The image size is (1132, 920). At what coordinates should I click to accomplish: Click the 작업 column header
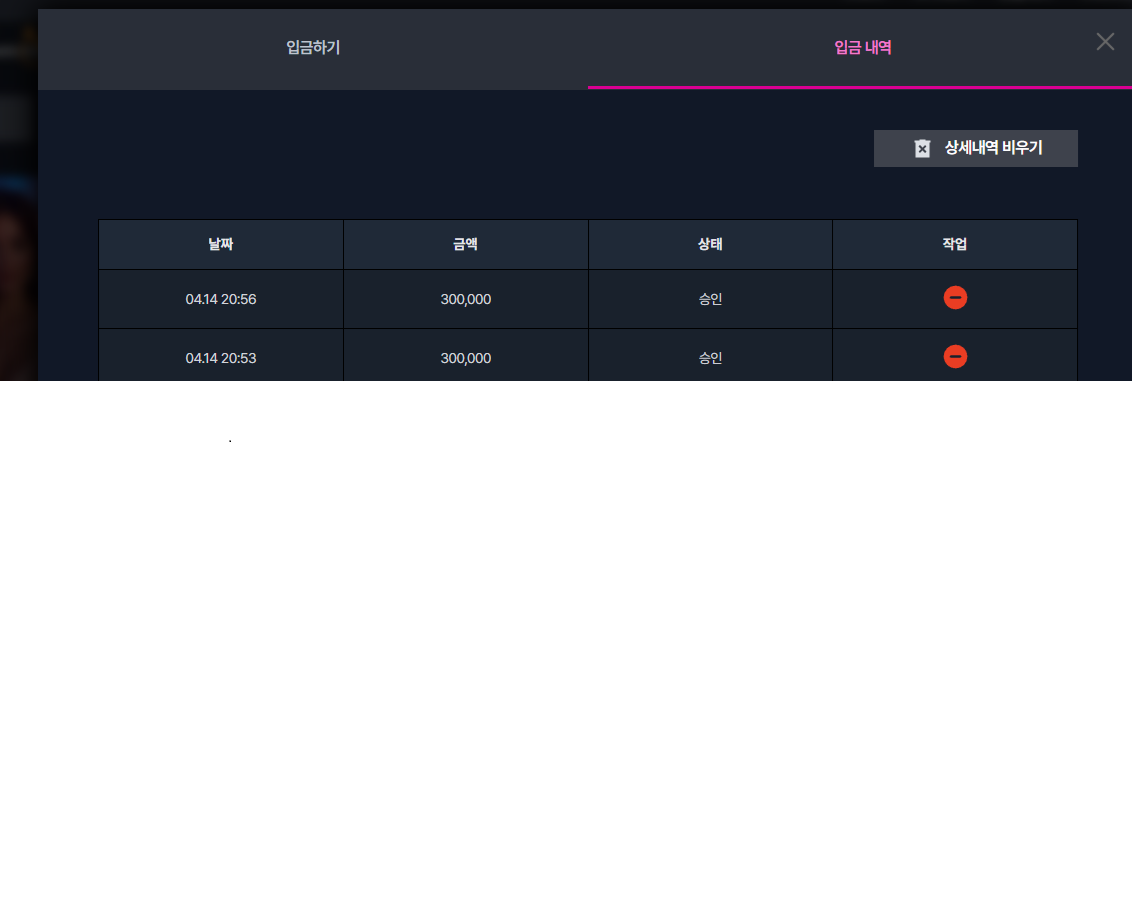point(954,244)
